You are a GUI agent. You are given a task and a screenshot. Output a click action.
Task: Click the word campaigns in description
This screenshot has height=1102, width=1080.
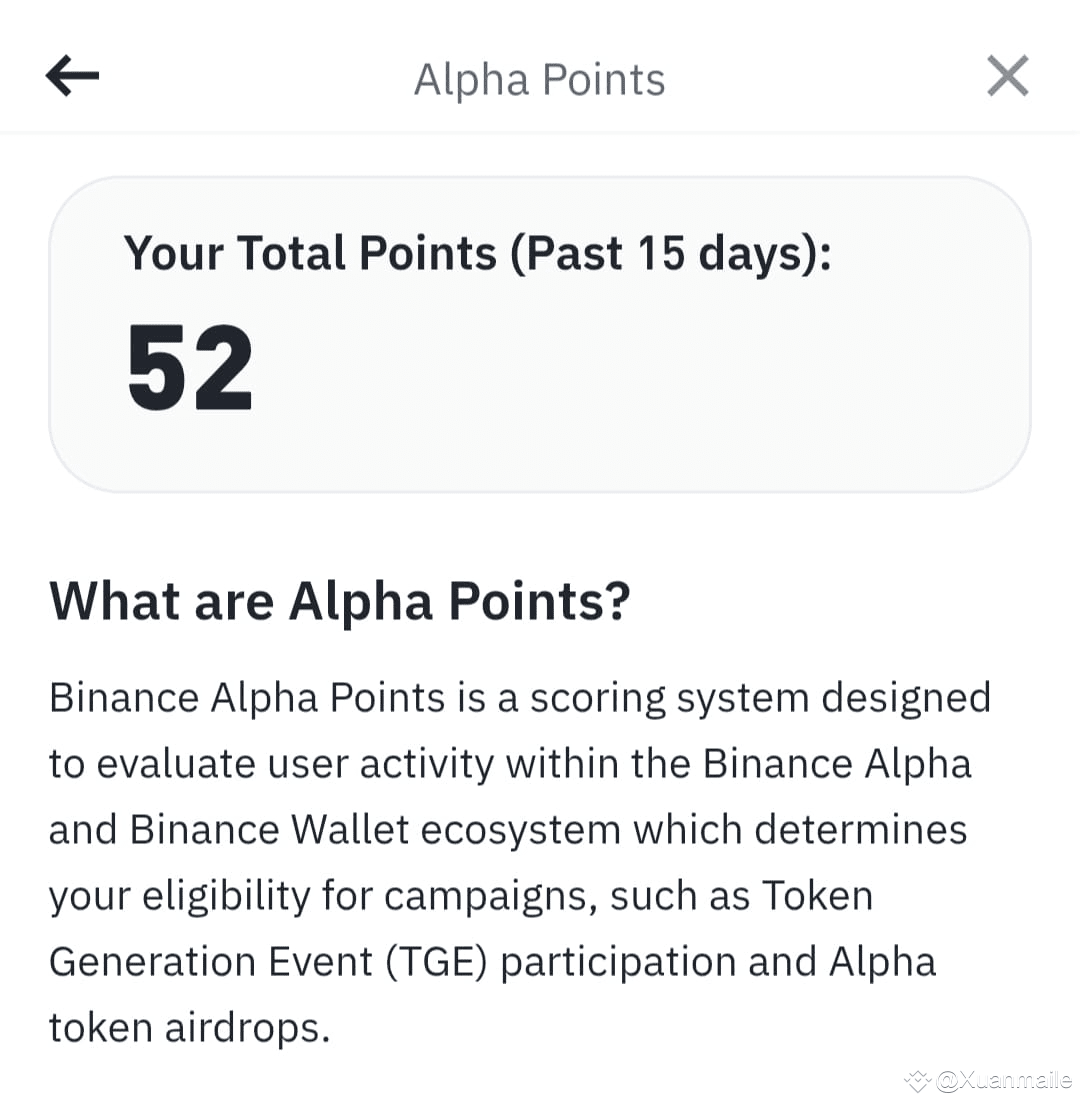[490, 897]
